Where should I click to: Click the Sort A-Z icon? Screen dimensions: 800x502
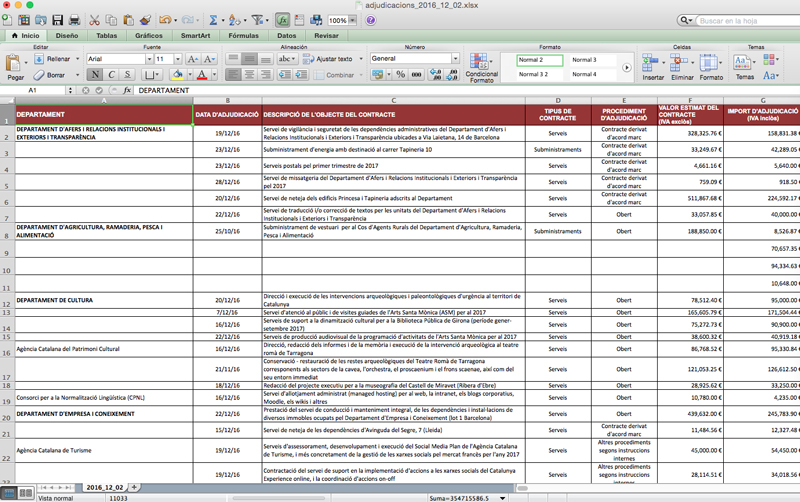pyautogui.click(x=234, y=20)
